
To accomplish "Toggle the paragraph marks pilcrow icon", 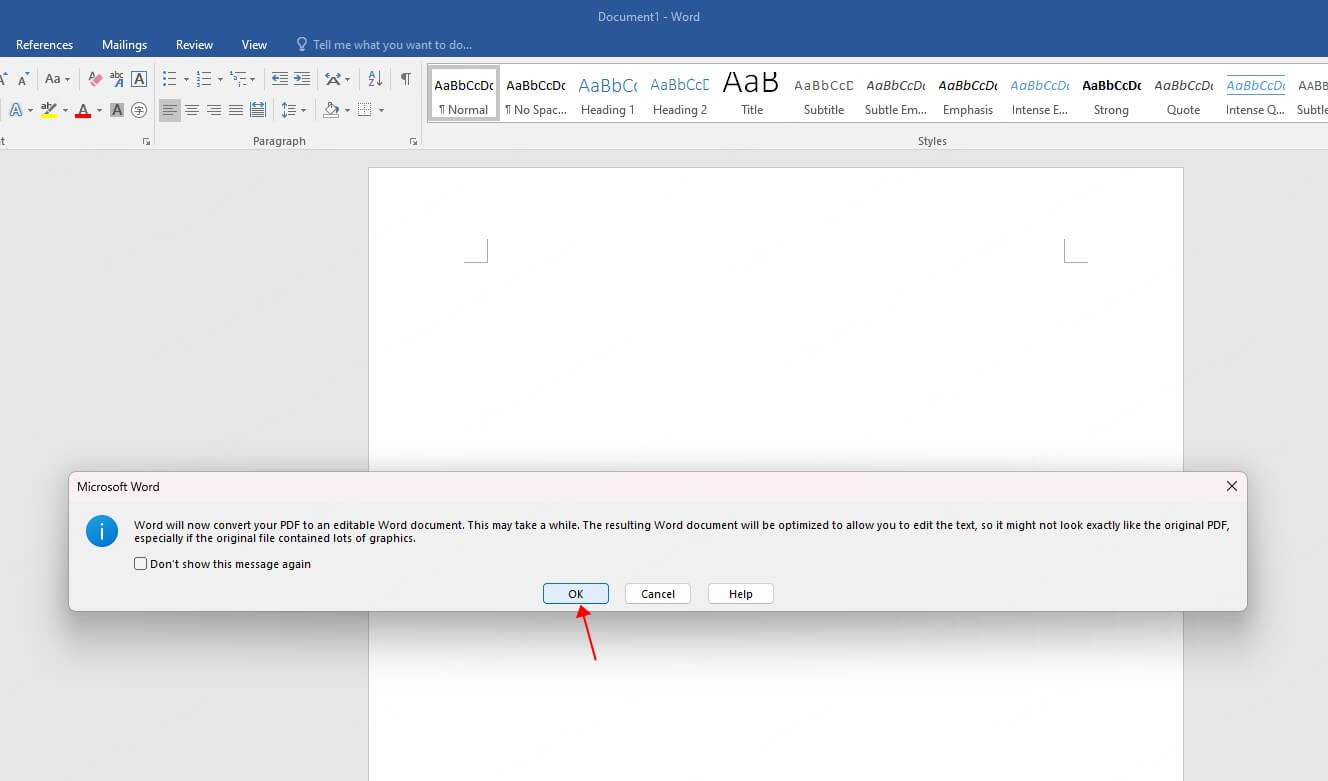I will [405, 78].
